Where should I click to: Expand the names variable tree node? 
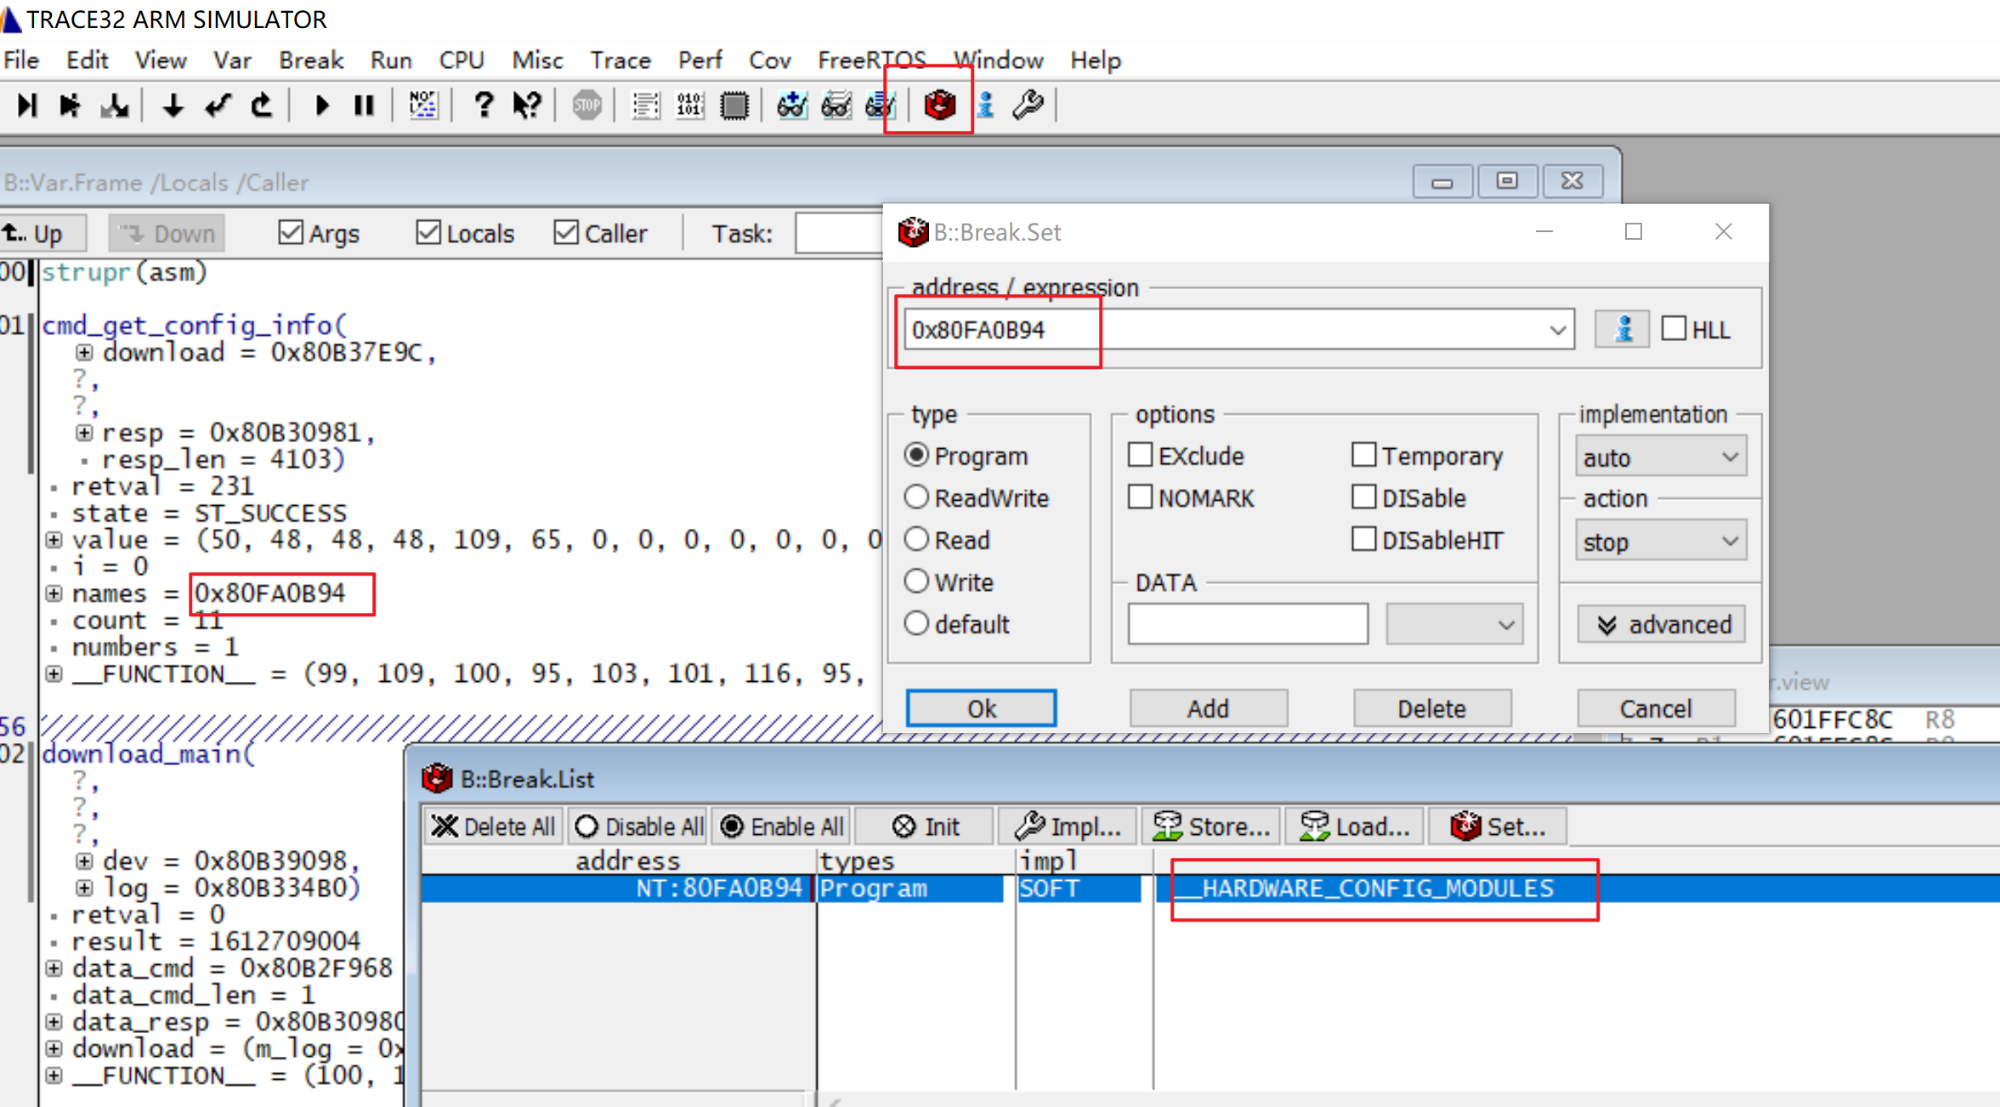(x=54, y=594)
